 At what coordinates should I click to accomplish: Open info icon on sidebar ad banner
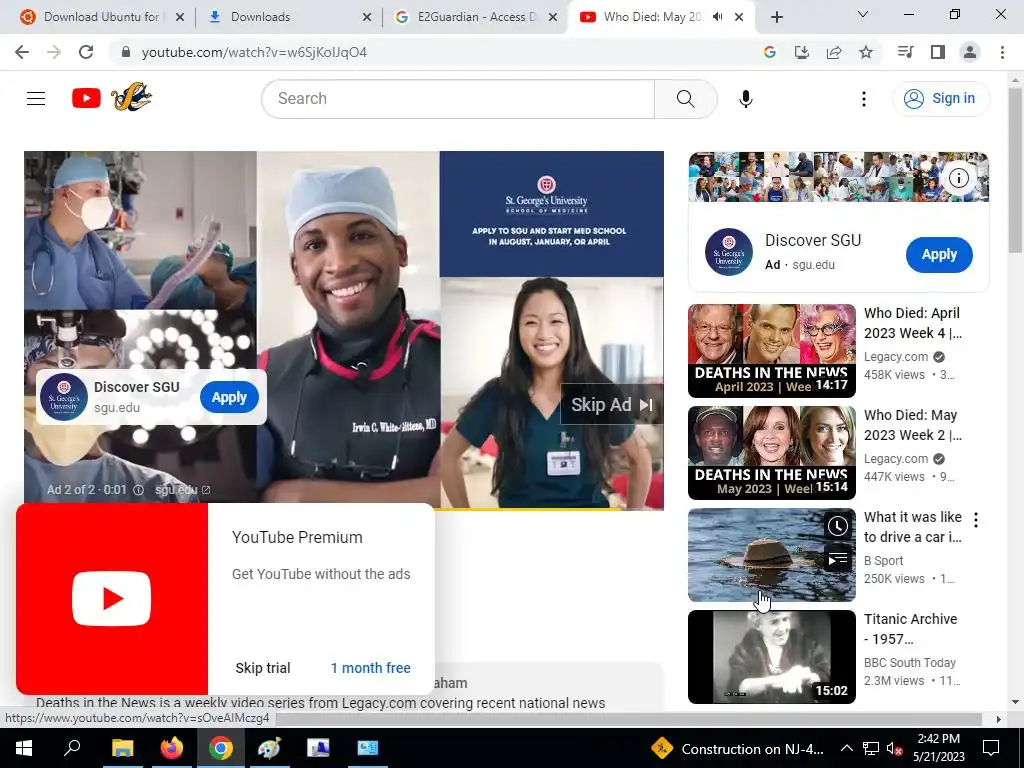click(x=958, y=178)
